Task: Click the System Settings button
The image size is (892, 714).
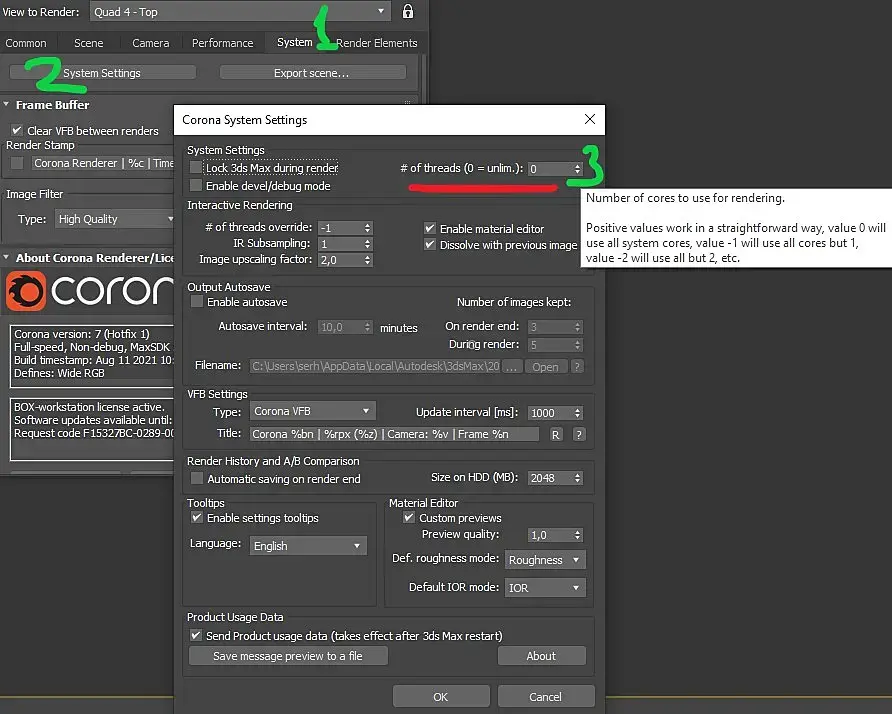Action: point(102,73)
